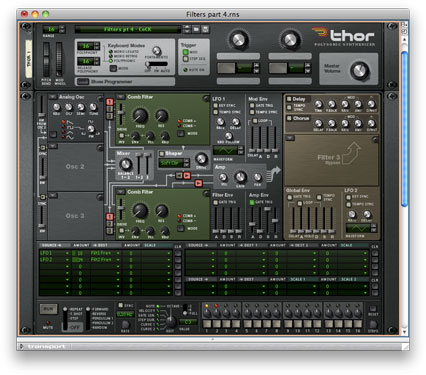
Task: Click the upper Comb Filter Drive slider
Action: tap(121, 115)
